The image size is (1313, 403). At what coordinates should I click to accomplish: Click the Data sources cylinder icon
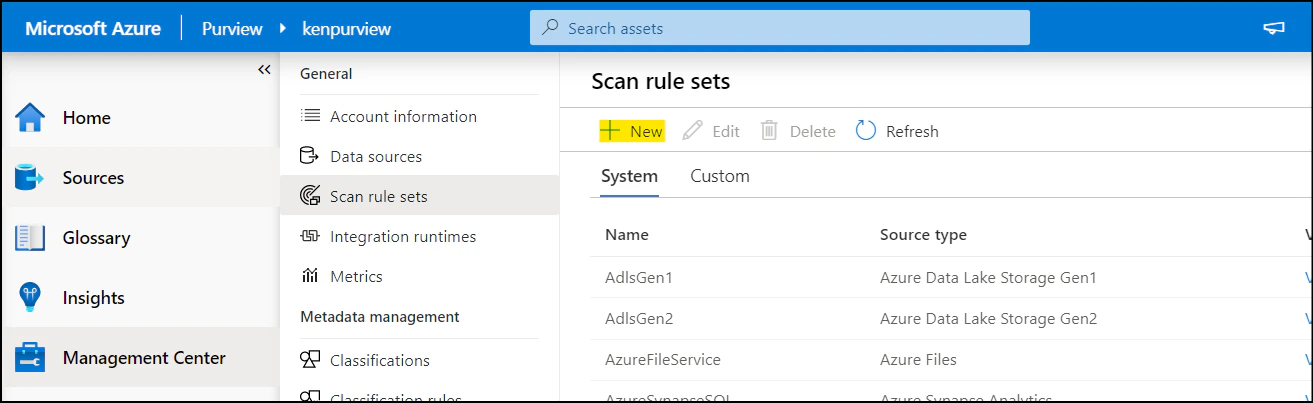pyautogui.click(x=310, y=156)
